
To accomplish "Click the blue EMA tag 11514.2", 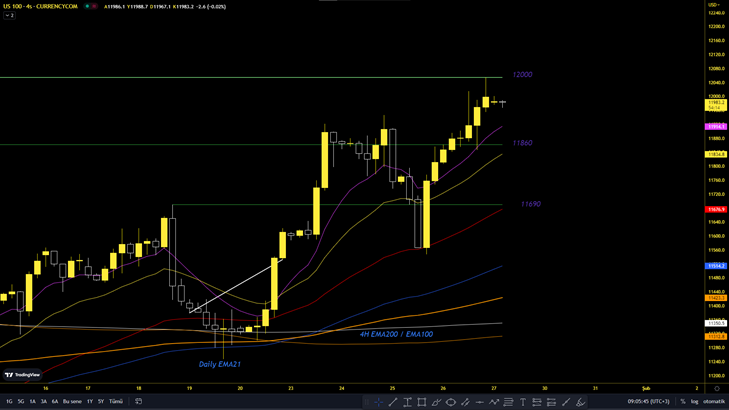I will [x=716, y=266].
